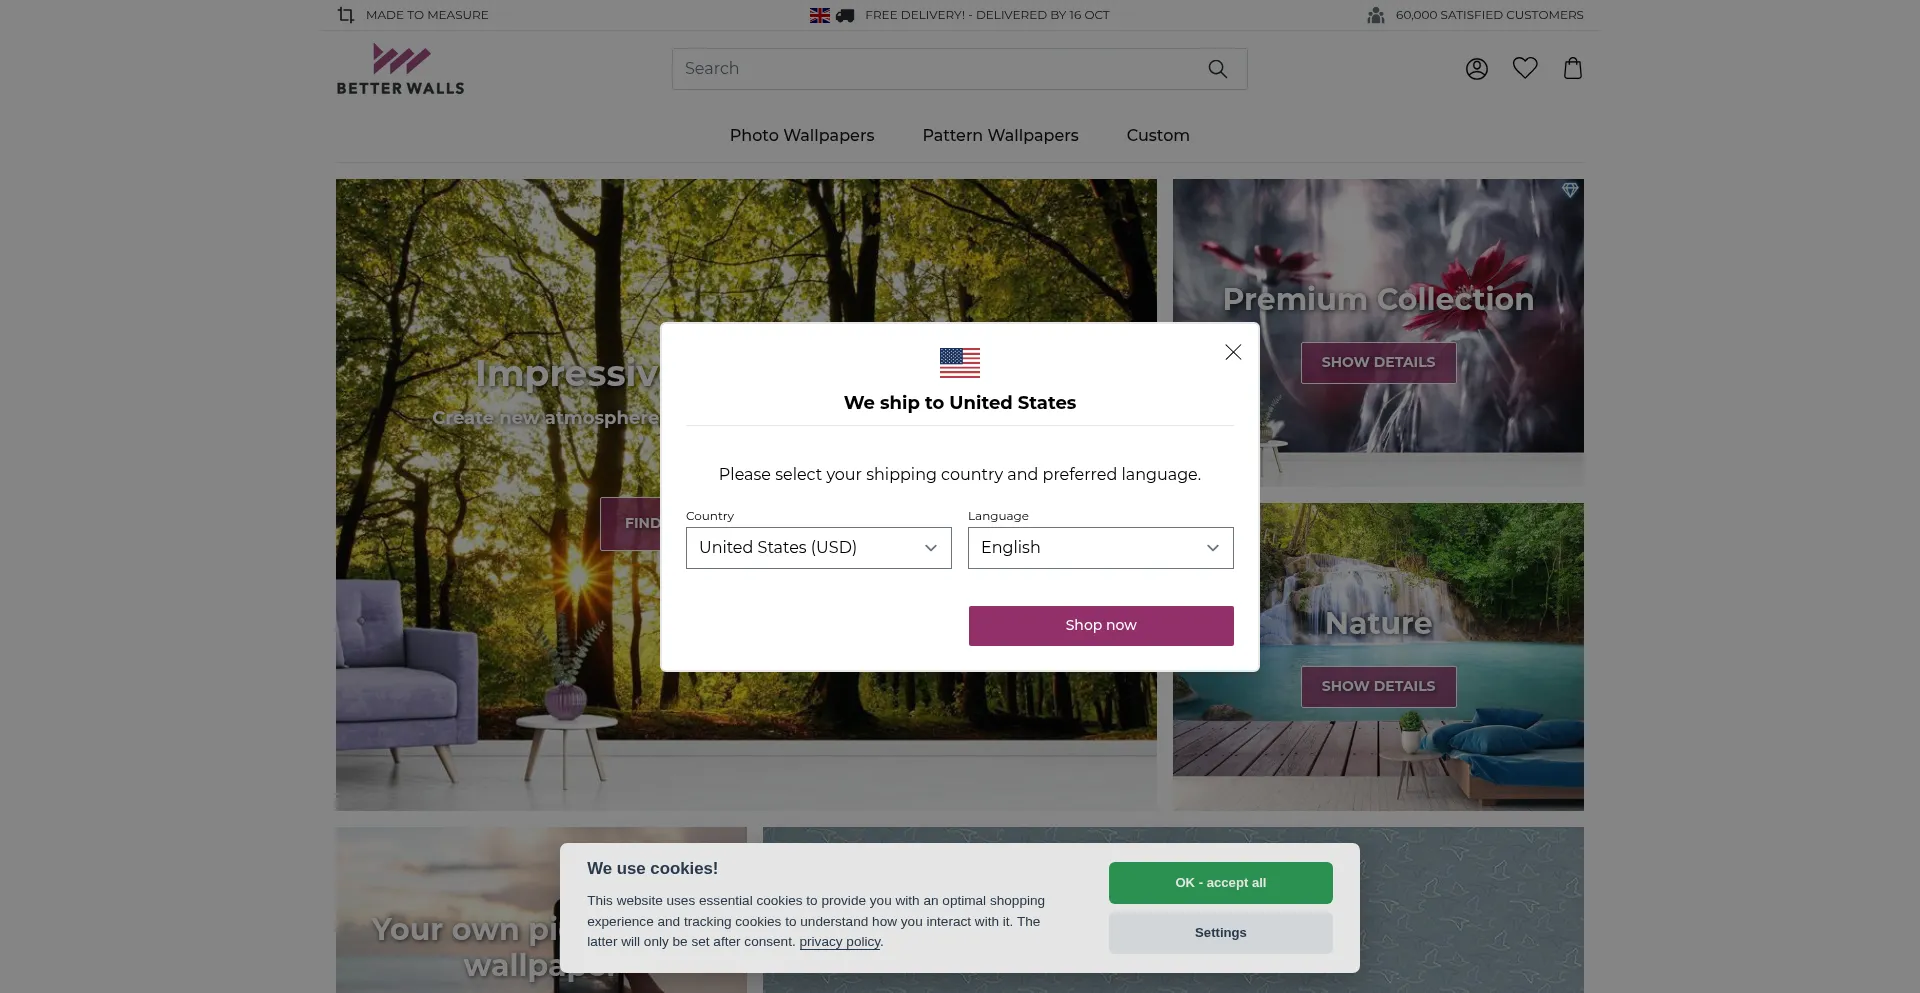This screenshot has width=1920, height=993.
Task: Expand the Country dropdown
Action: coord(819,548)
